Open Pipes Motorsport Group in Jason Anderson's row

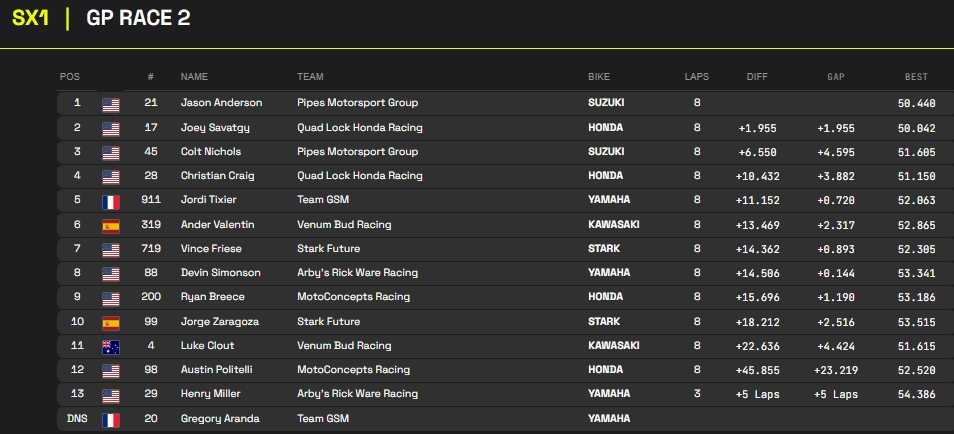point(357,103)
